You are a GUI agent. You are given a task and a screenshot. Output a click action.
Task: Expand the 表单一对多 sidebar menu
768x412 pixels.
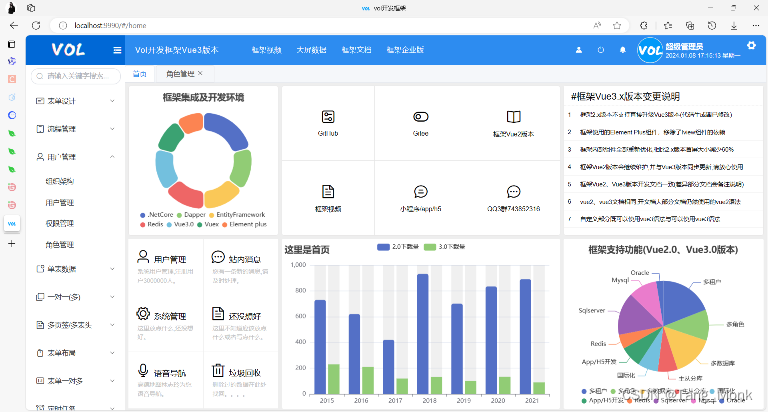click(x=74, y=381)
